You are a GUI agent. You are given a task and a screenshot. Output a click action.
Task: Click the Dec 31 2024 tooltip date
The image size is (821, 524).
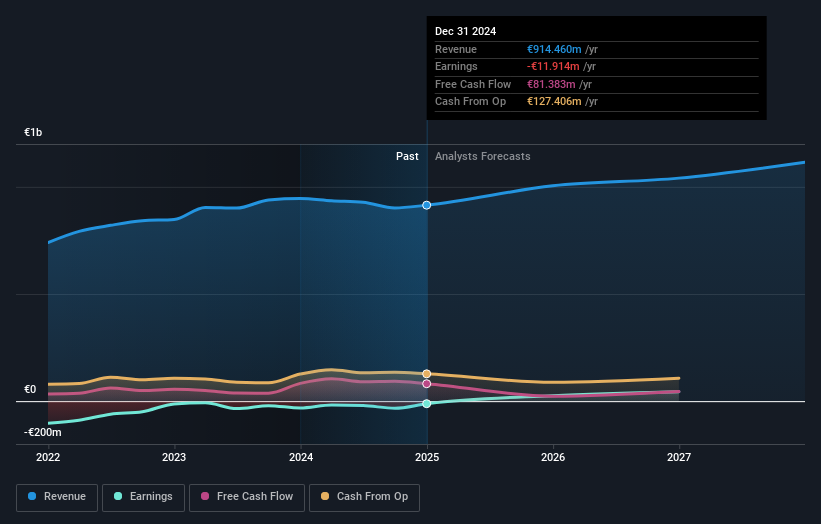pyautogui.click(x=465, y=31)
